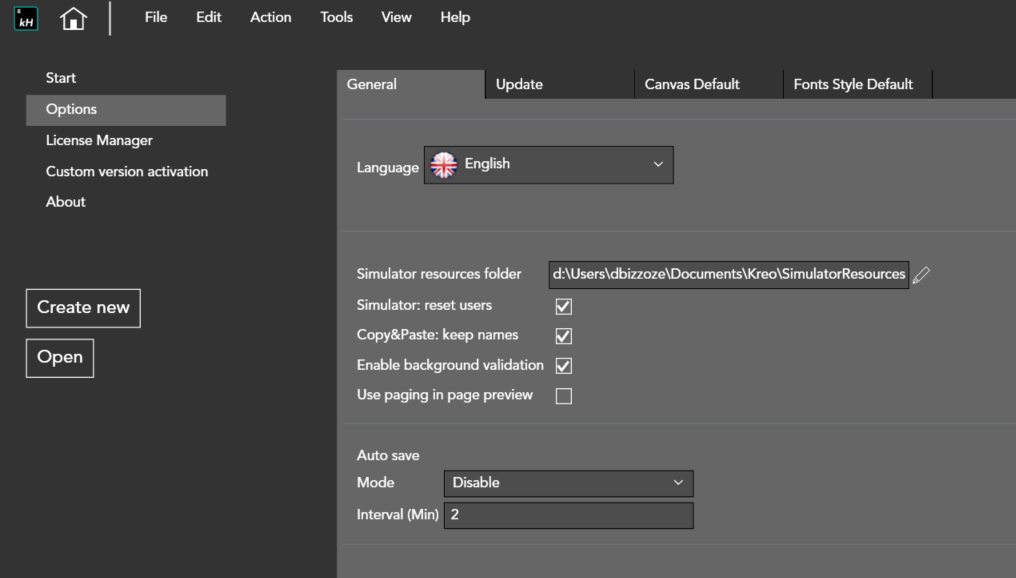
Task: Open the Language dropdown
Action: pyautogui.click(x=548, y=165)
